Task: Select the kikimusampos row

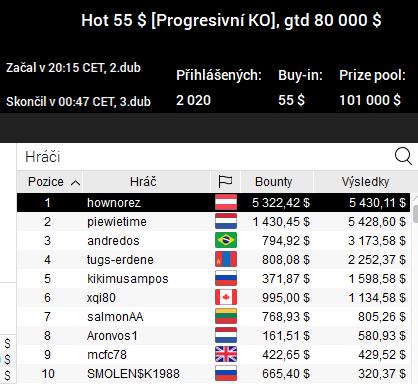Action: 213,279
